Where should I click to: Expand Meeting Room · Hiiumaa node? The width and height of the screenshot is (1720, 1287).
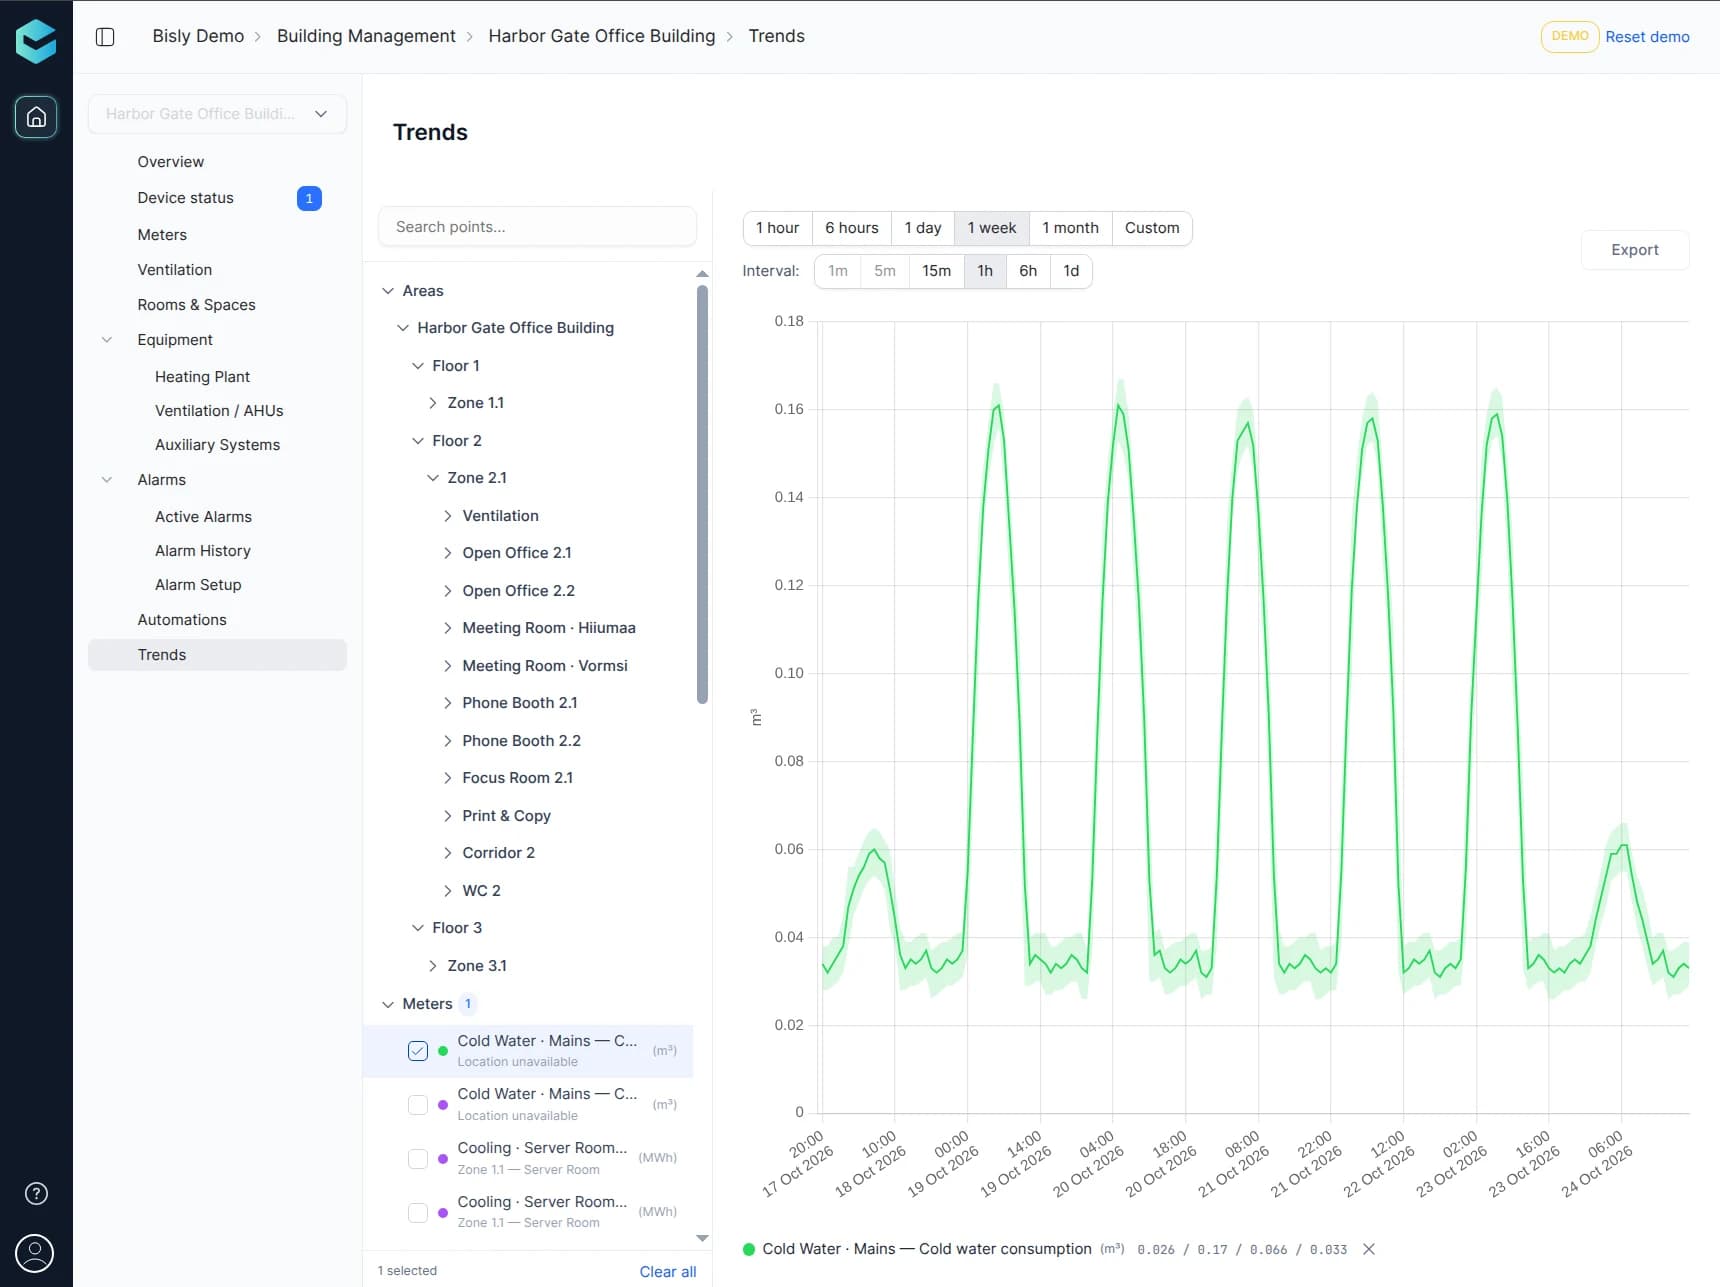[448, 628]
